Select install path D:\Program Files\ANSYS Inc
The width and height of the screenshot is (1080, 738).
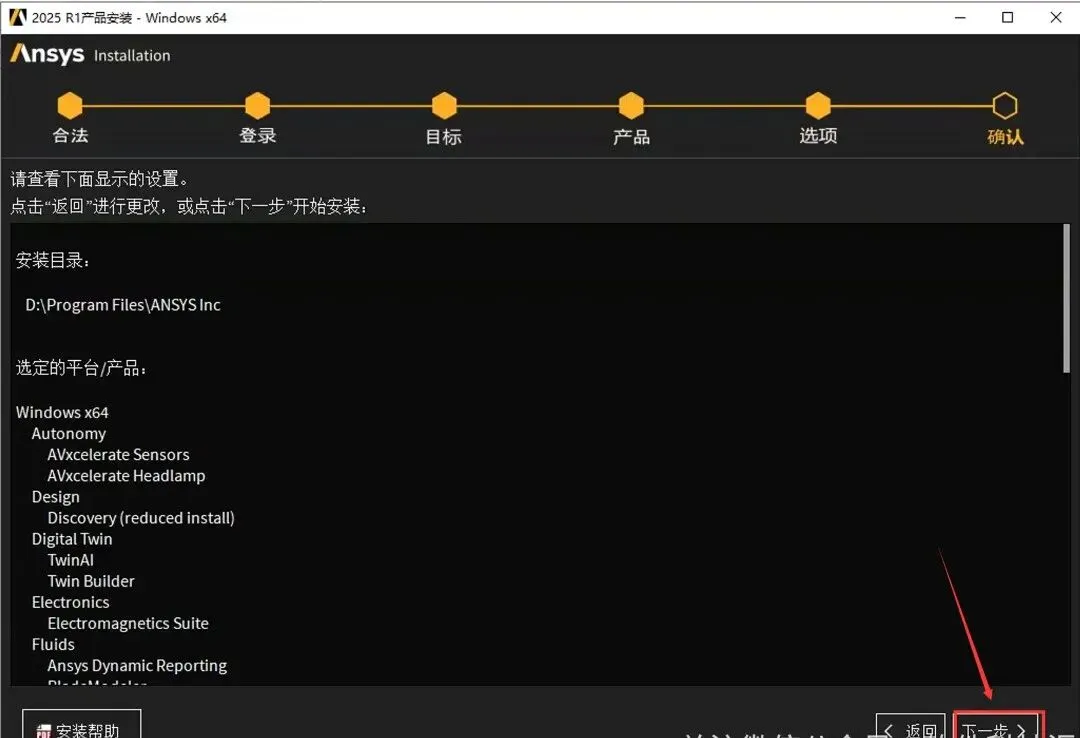point(123,305)
